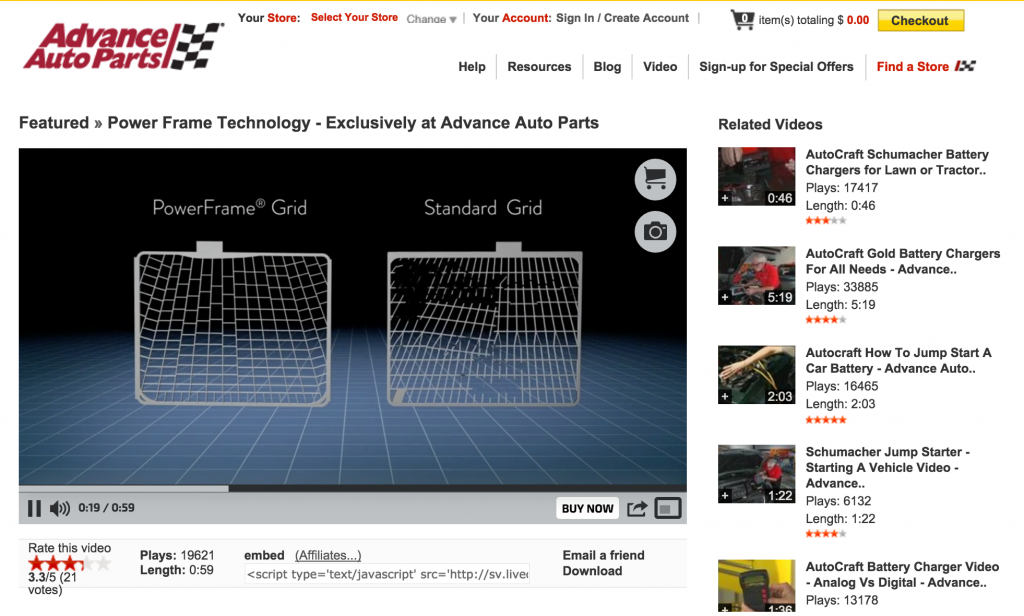
Task: Click the checkered flag Find a Store icon
Action: coord(965,66)
